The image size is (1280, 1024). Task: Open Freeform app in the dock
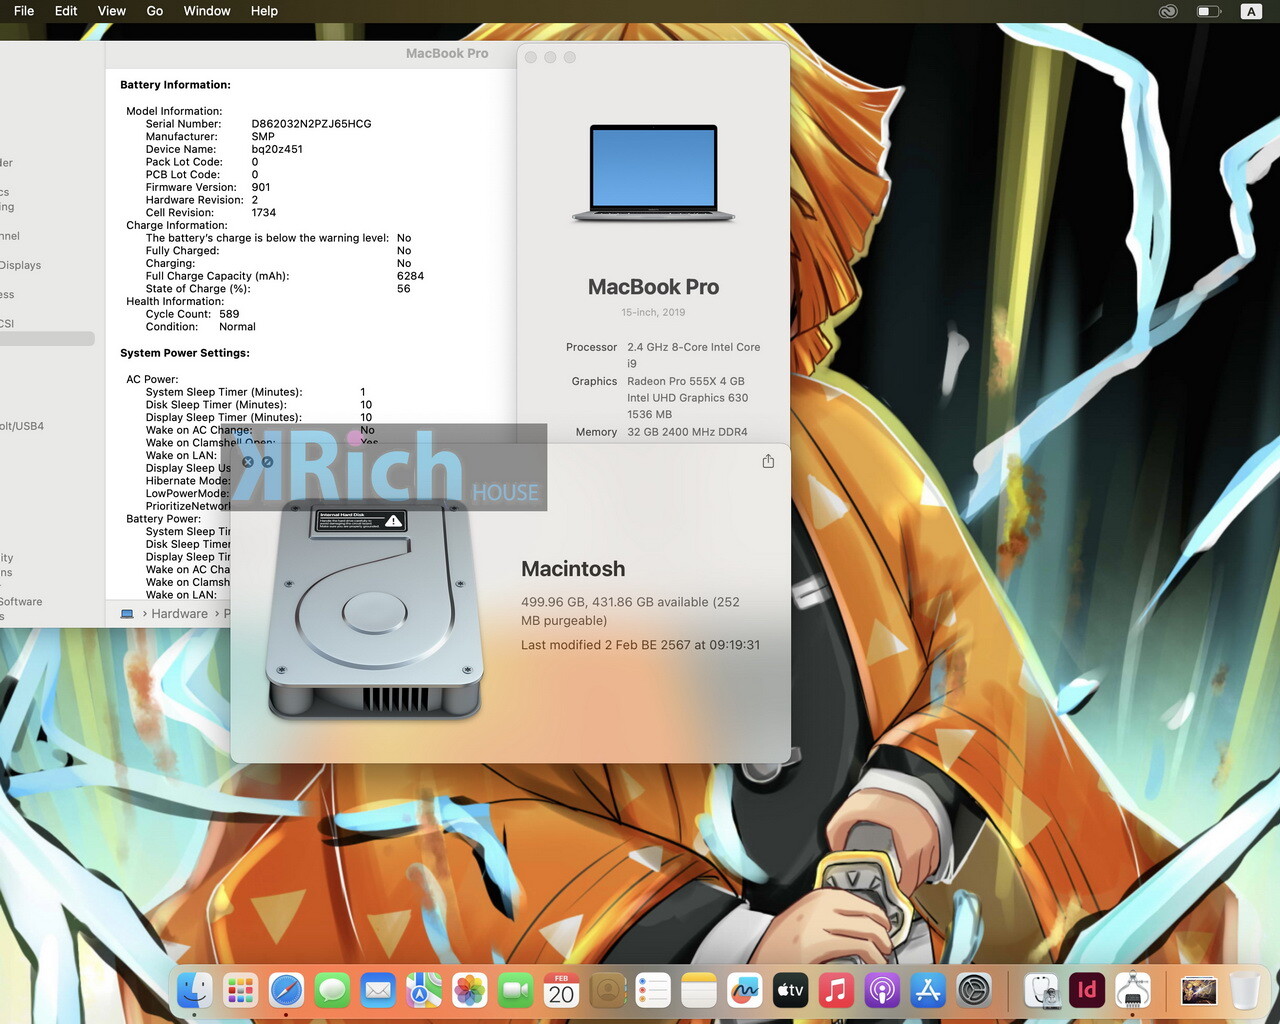click(x=745, y=990)
